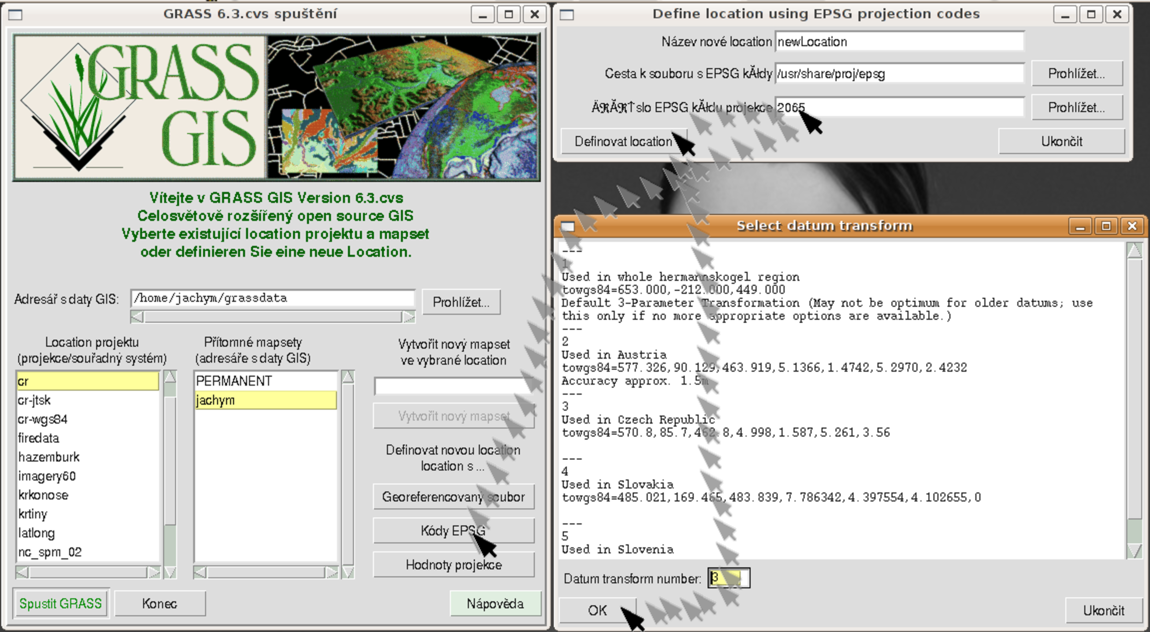
Task: Click the datum transform vertical scrollbar track
Action: click(x=1134, y=400)
